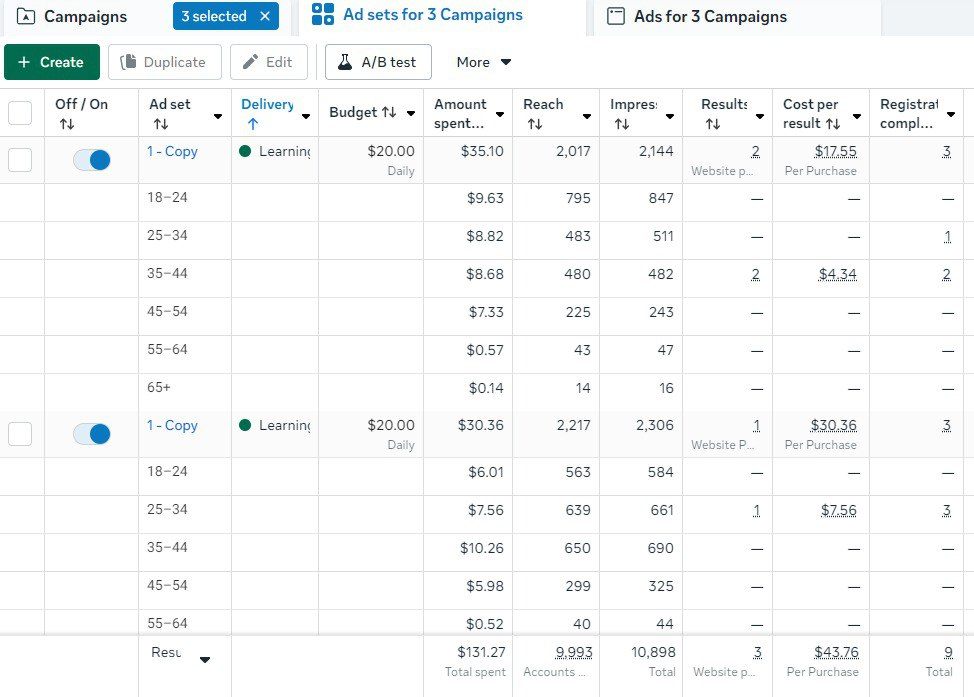
Task: Switch to Ads for 3 Campaigns tab
Action: (710, 17)
